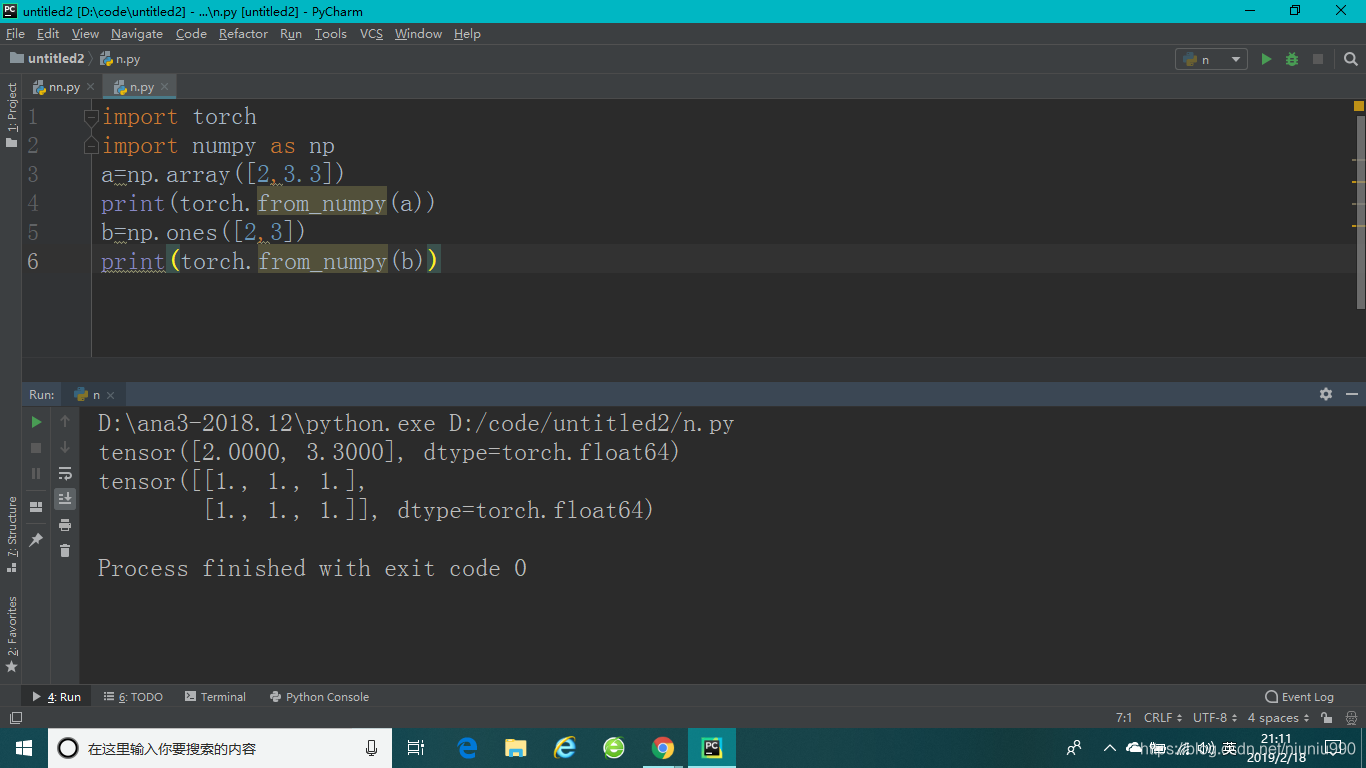Viewport: 1366px width, 768px height.
Task: Open the Event Log
Action: coord(1300,697)
